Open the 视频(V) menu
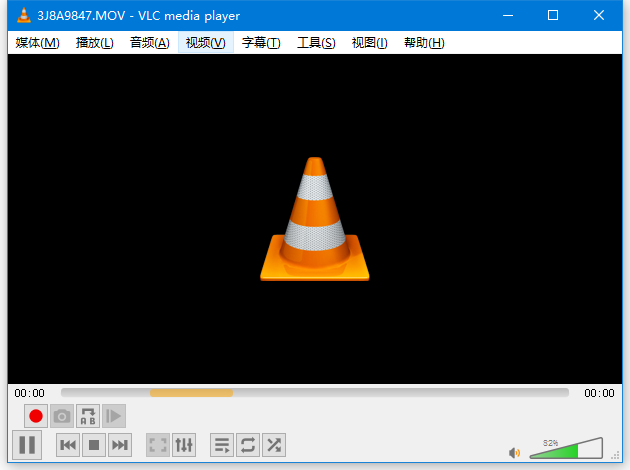Image resolution: width=630 pixels, height=470 pixels. point(206,43)
